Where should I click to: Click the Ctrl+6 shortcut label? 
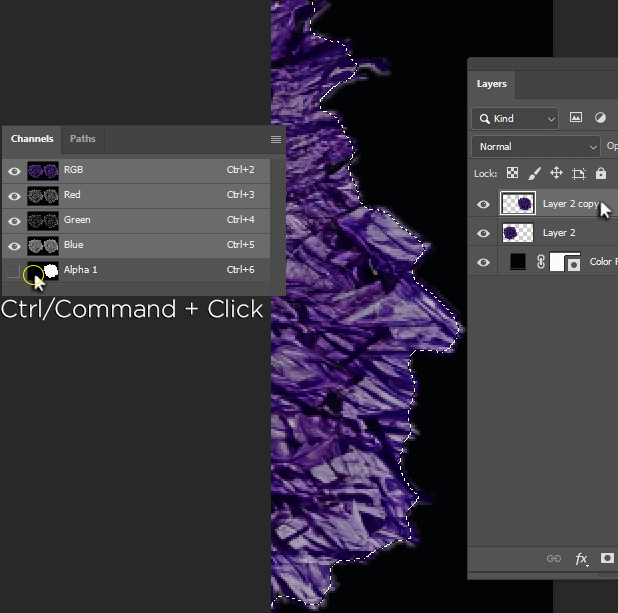point(240,270)
